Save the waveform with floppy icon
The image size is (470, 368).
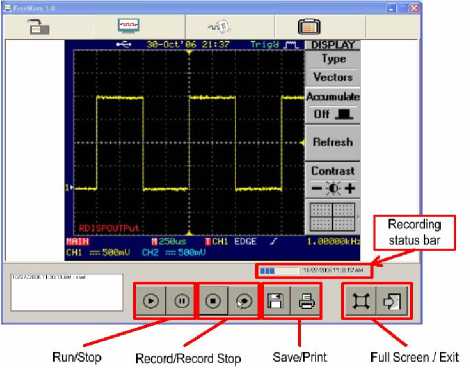[x=276, y=301]
